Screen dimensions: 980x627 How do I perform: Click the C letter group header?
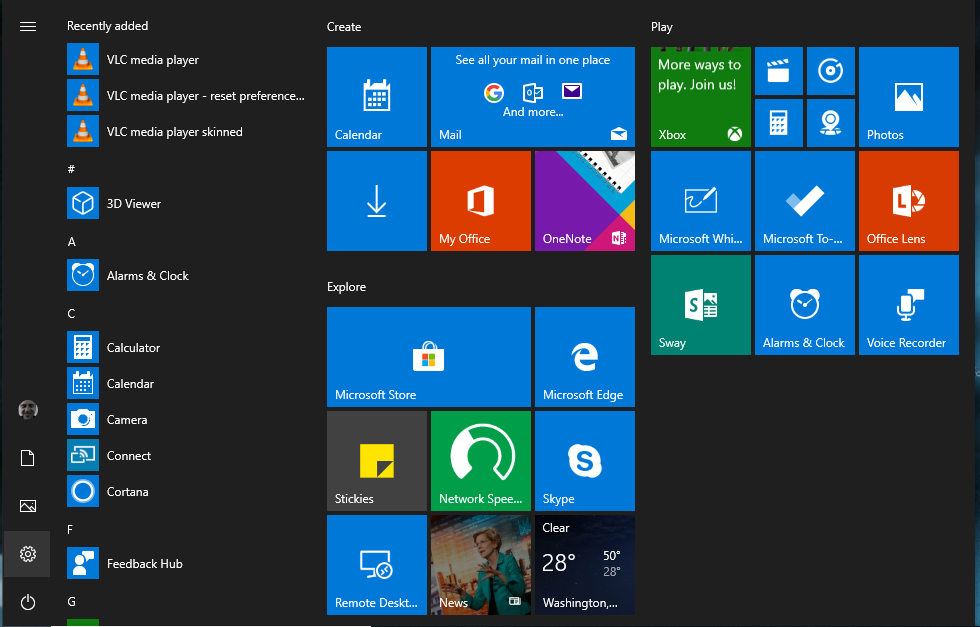click(71, 313)
